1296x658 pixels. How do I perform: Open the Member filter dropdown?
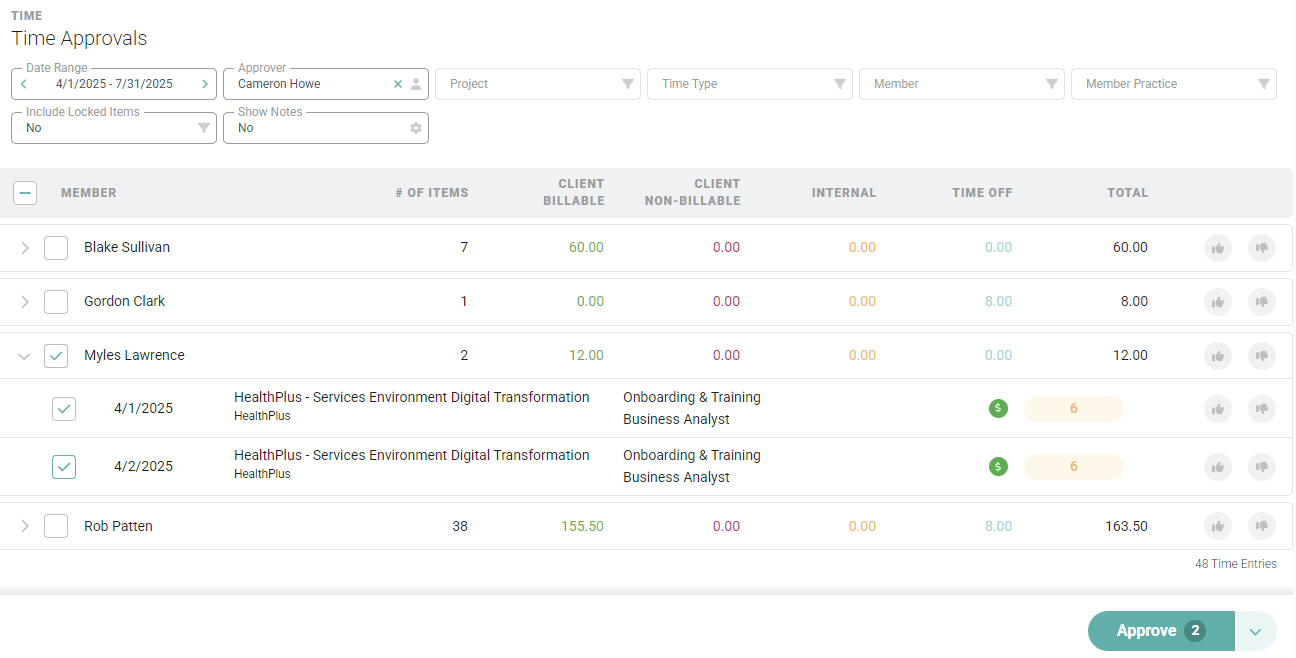[x=961, y=84]
